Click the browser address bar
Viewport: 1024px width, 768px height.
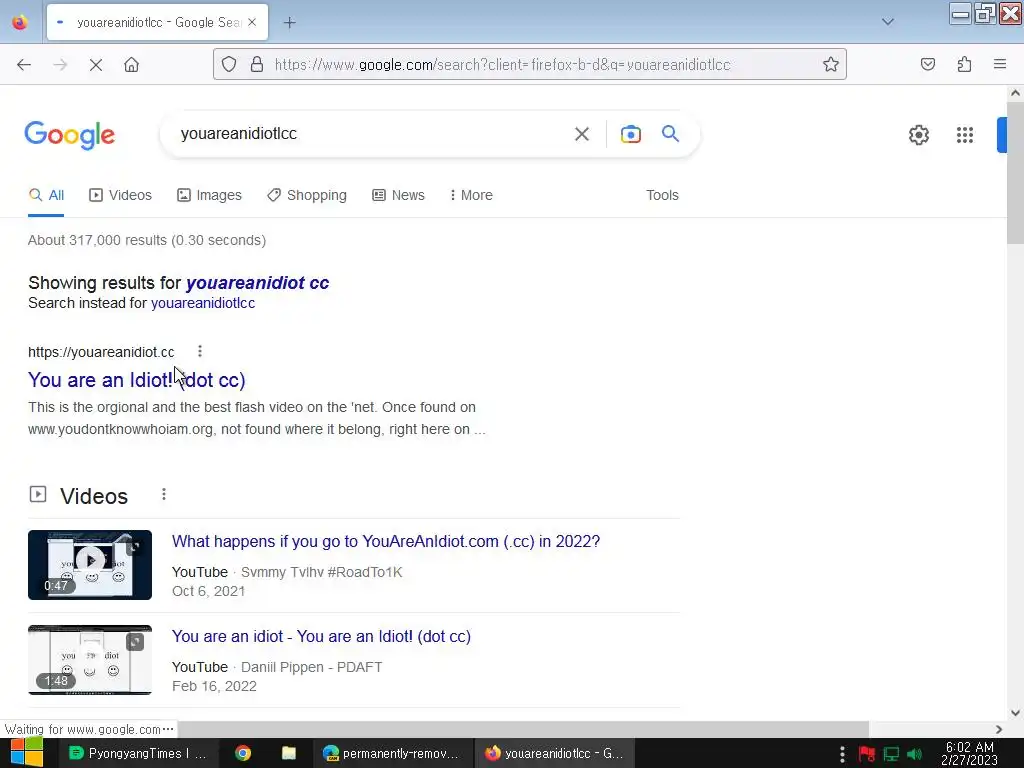coord(530,64)
